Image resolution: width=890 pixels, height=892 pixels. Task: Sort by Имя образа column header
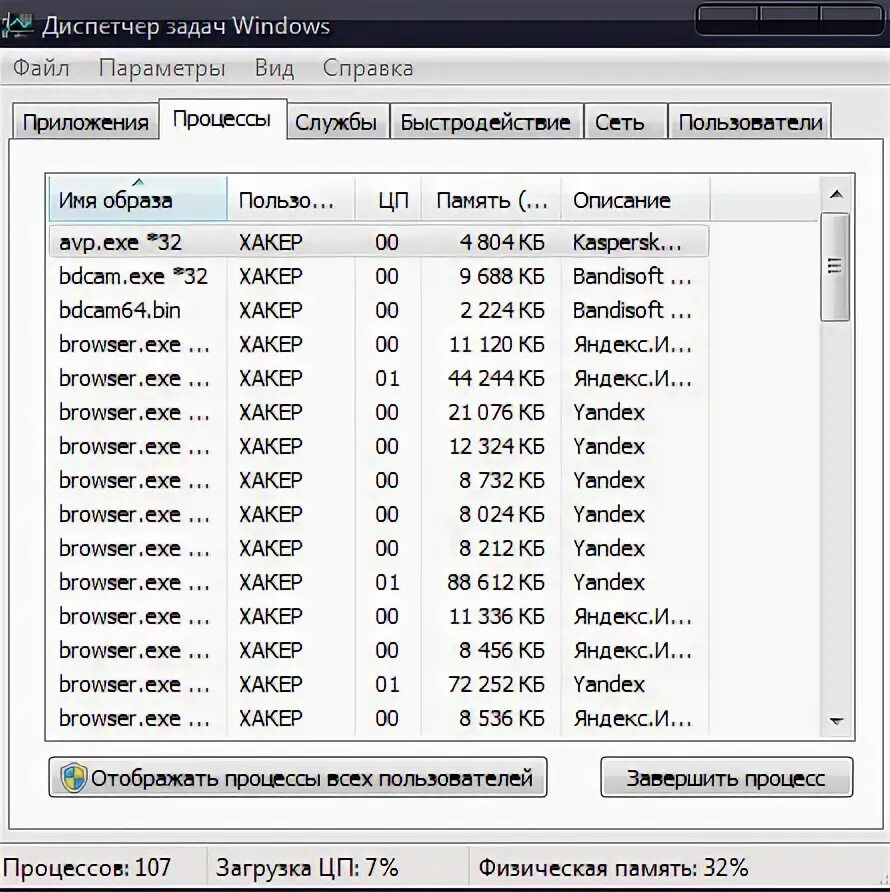[138, 199]
